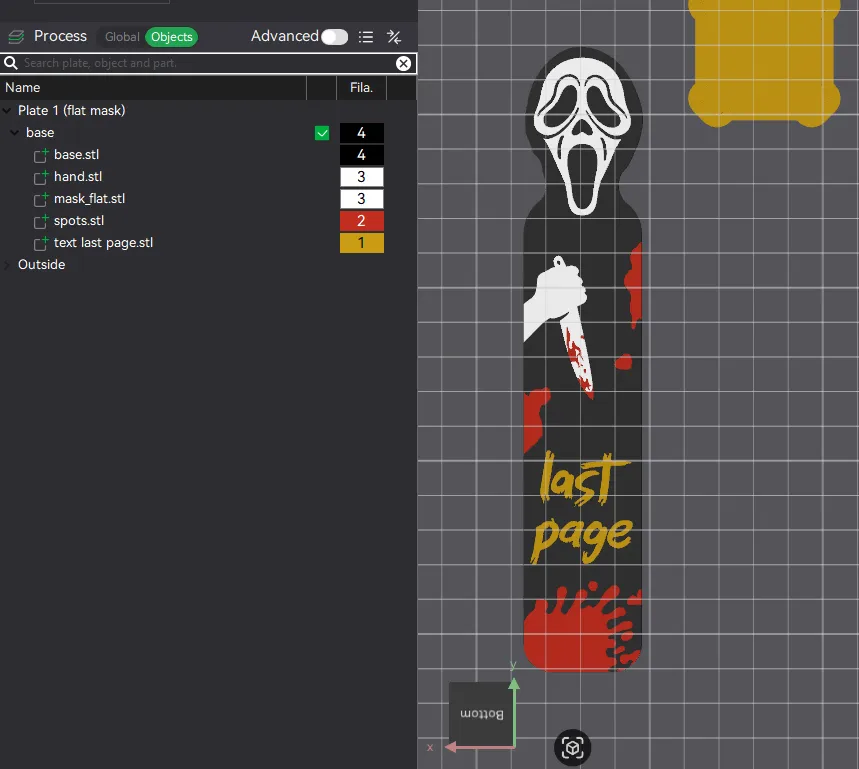The image size is (859, 769).
Task: Click the Fila. column header
Action: [x=361, y=88]
